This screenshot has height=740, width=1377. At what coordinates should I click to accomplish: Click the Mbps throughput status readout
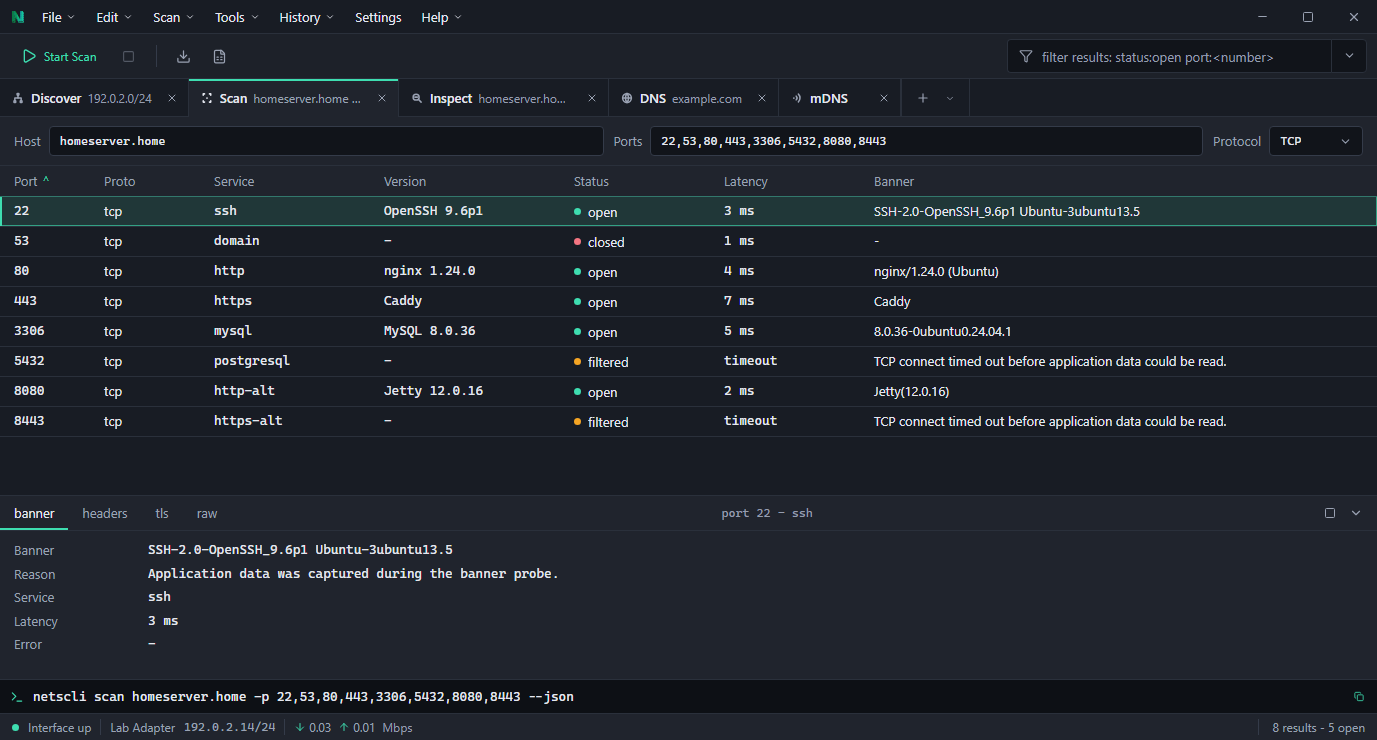point(353,727)
